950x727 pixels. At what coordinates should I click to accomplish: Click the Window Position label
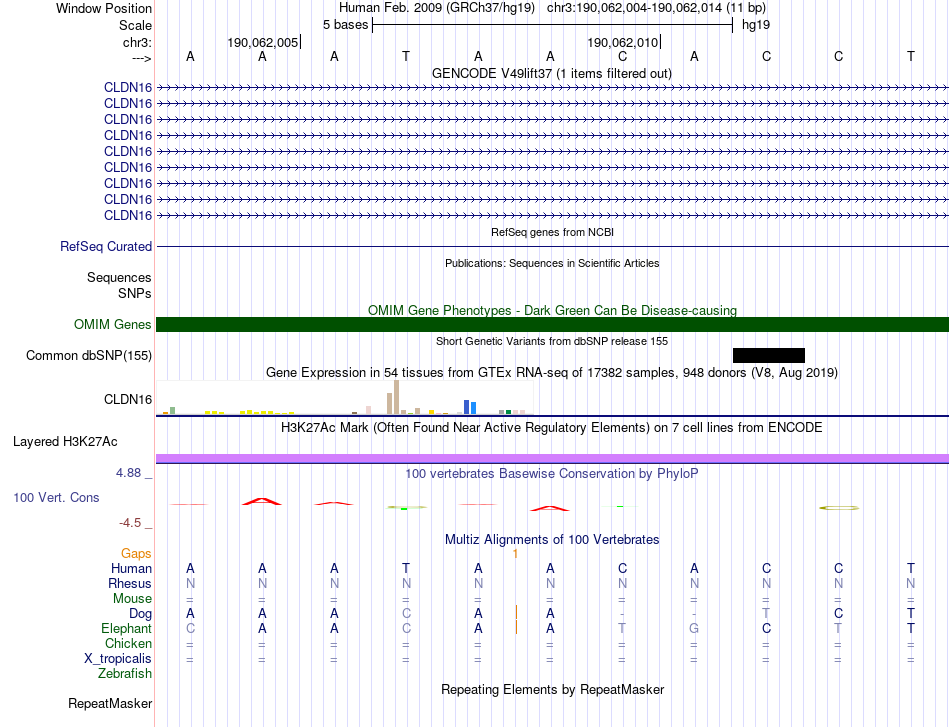tap(104, 8)
